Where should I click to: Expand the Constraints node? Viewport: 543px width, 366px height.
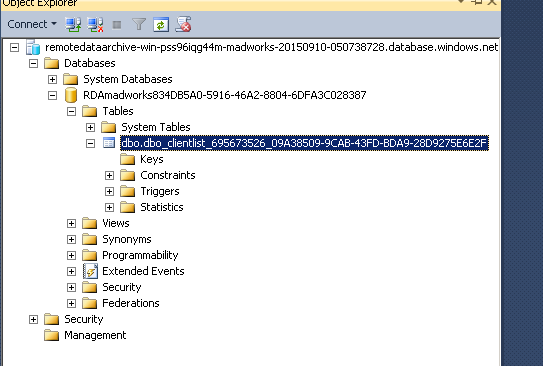(x=109, y=176)
